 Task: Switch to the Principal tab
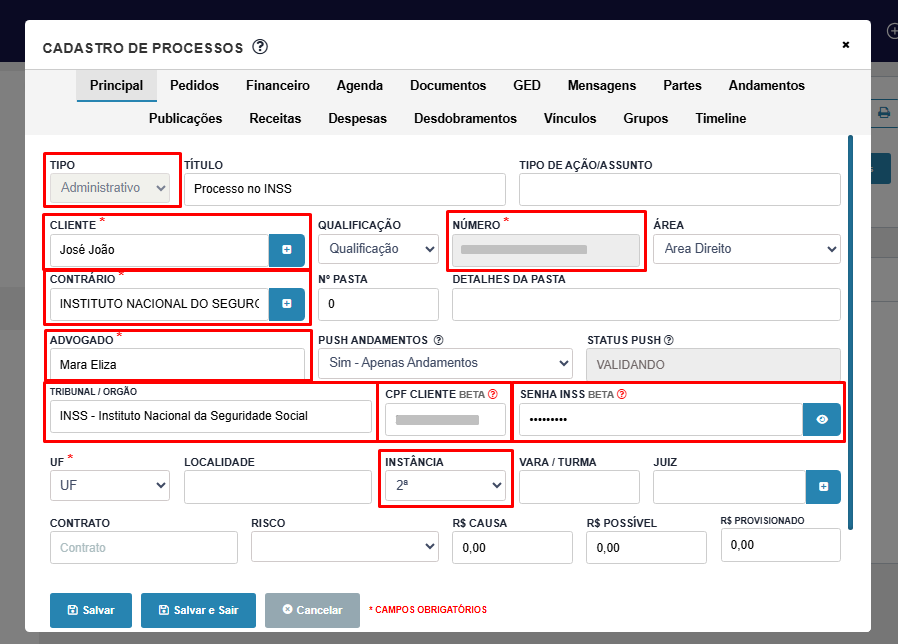click(x=116, y=85)
